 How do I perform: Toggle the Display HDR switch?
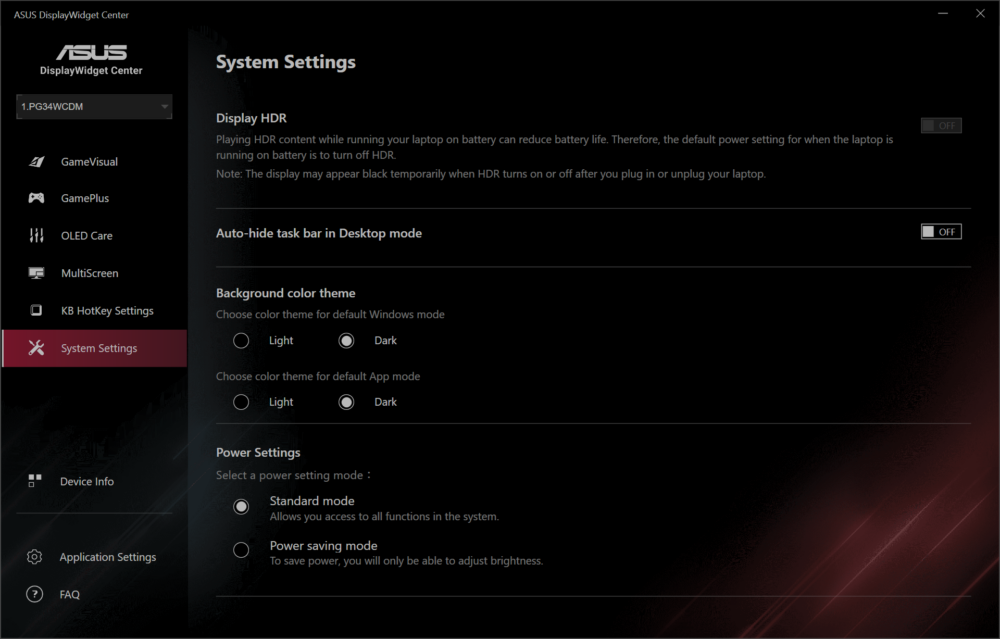pyautogui.click(x=940, y=126)
